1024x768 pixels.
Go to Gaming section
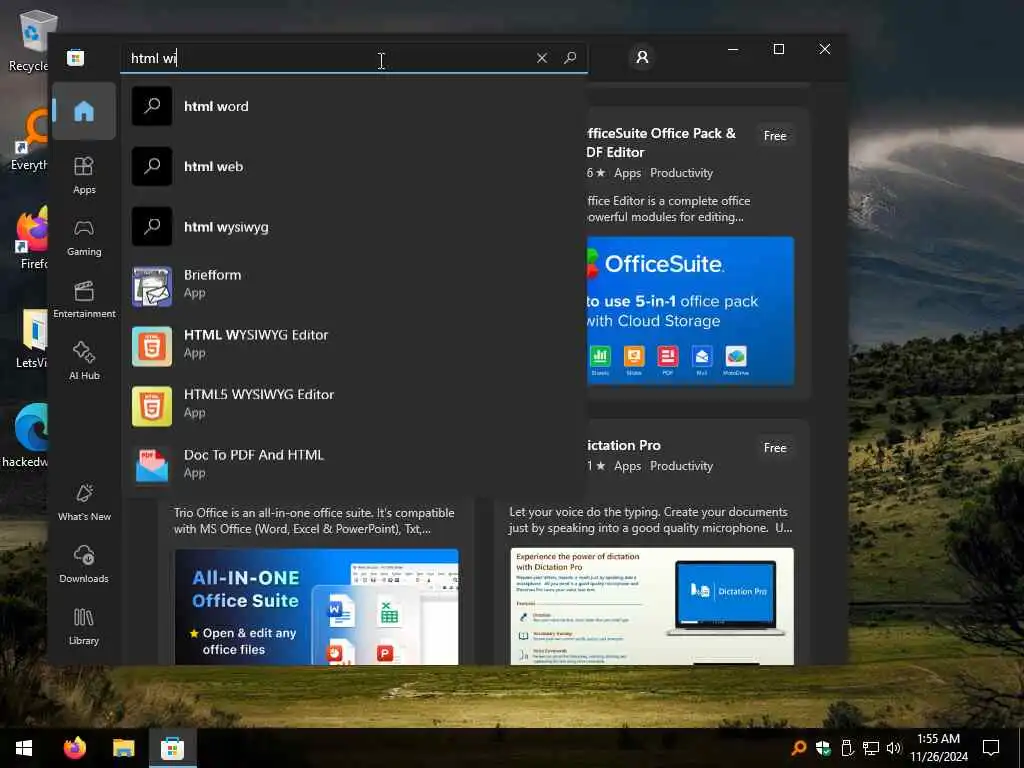(84, 238)
